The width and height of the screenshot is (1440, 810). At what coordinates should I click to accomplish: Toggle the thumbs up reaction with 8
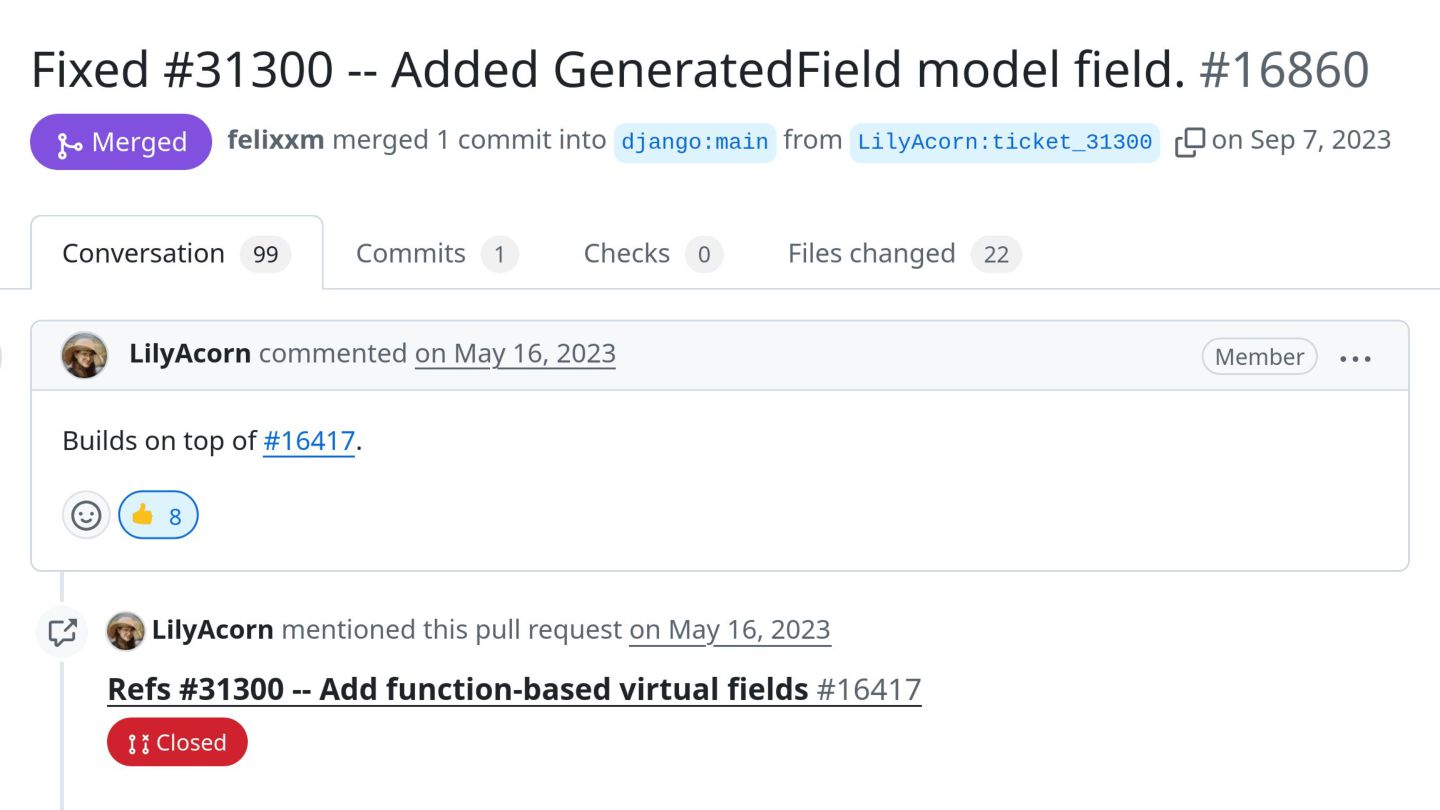158,515
